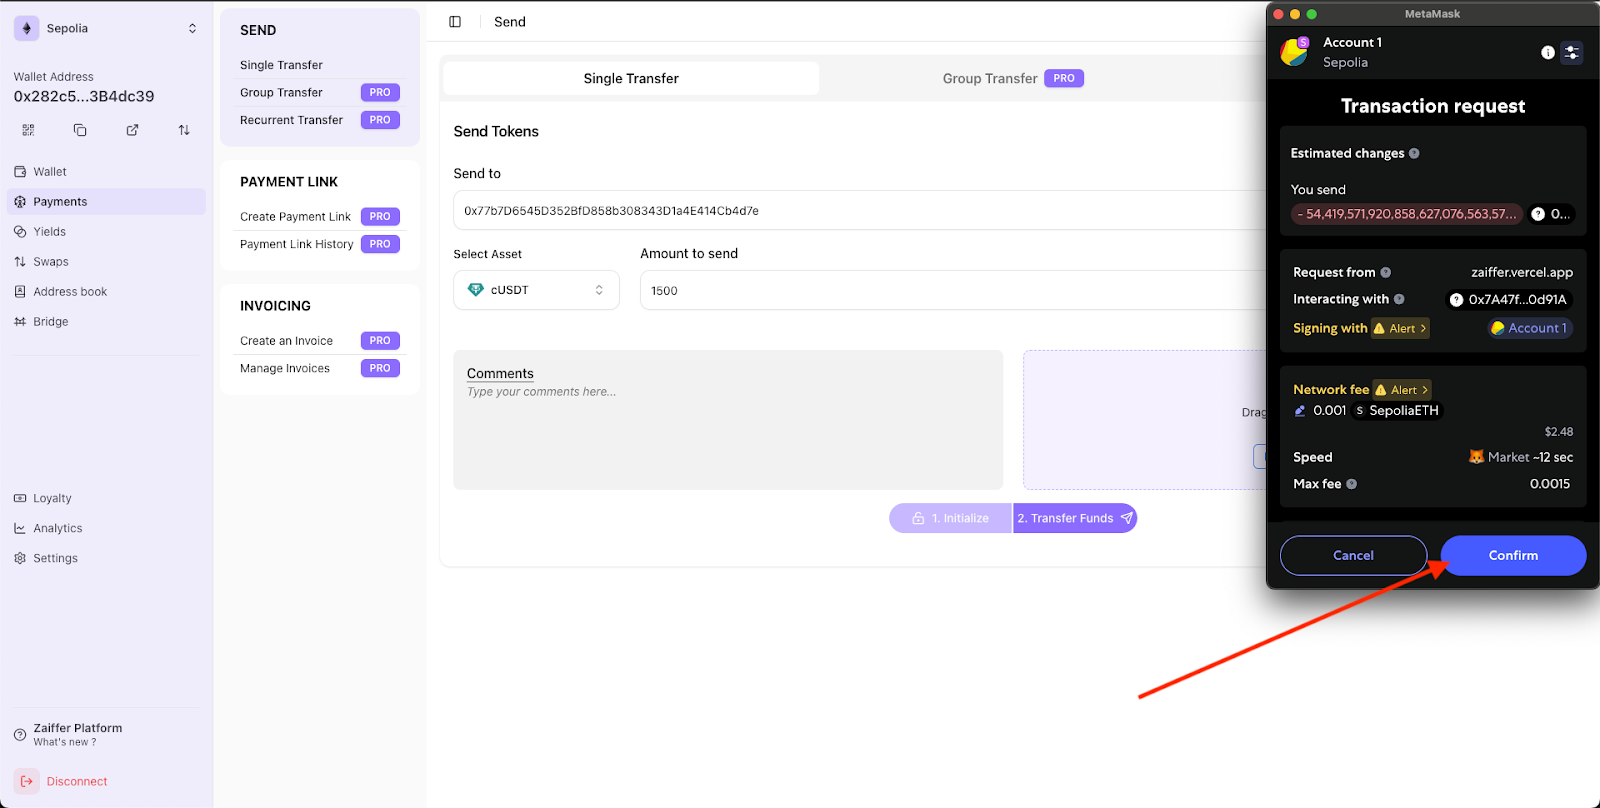Switch to the Group Transfer tab
This screenshot has width=1600, height=808.
tap(1012, 78)
